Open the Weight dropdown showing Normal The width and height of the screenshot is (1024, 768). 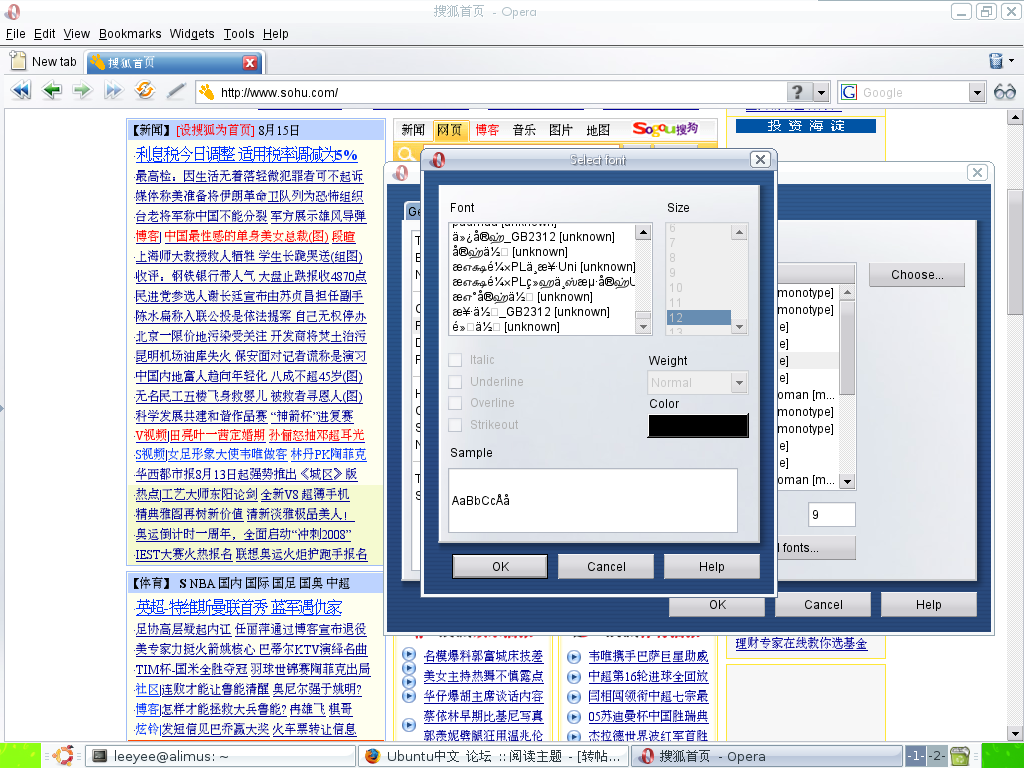697,383
